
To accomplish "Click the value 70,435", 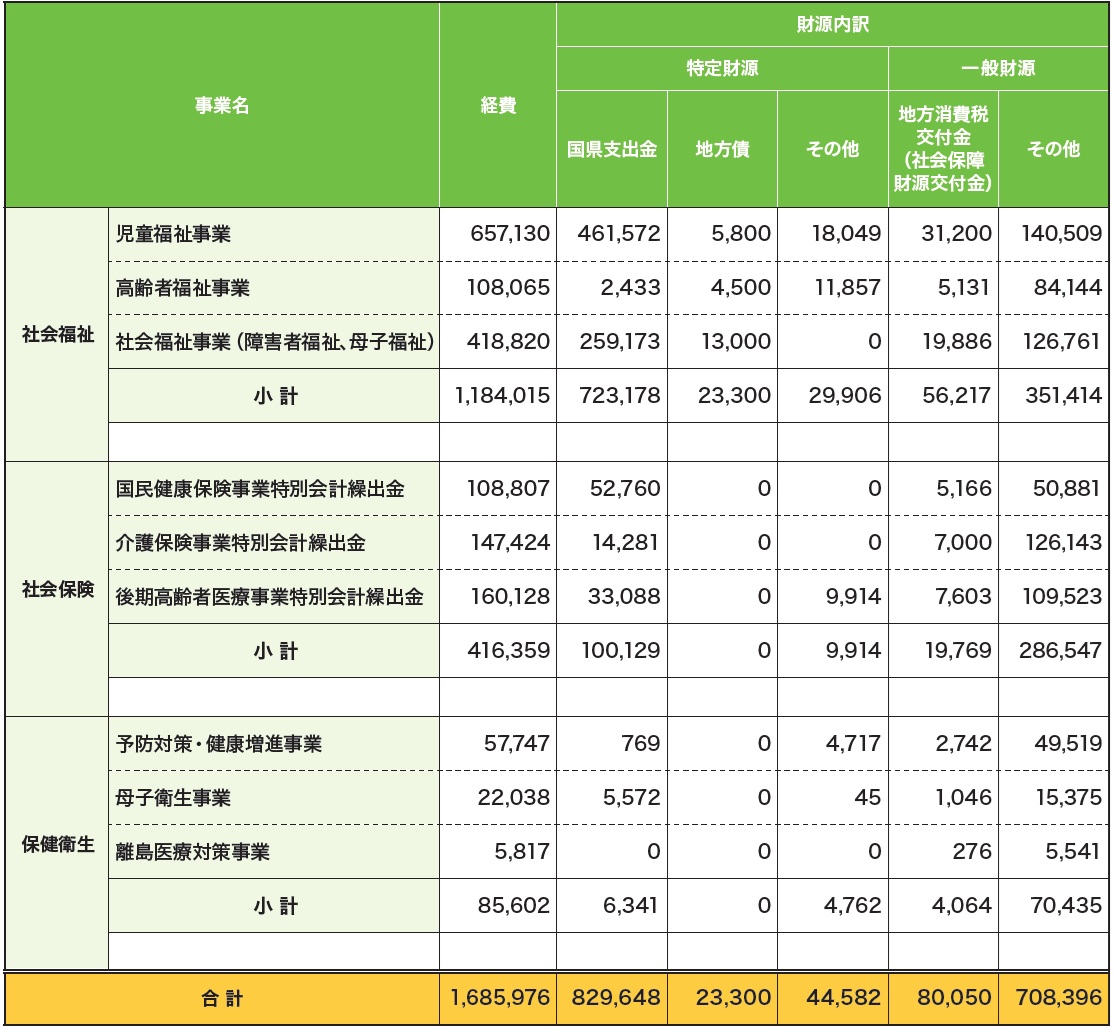I will (1066, 906).
